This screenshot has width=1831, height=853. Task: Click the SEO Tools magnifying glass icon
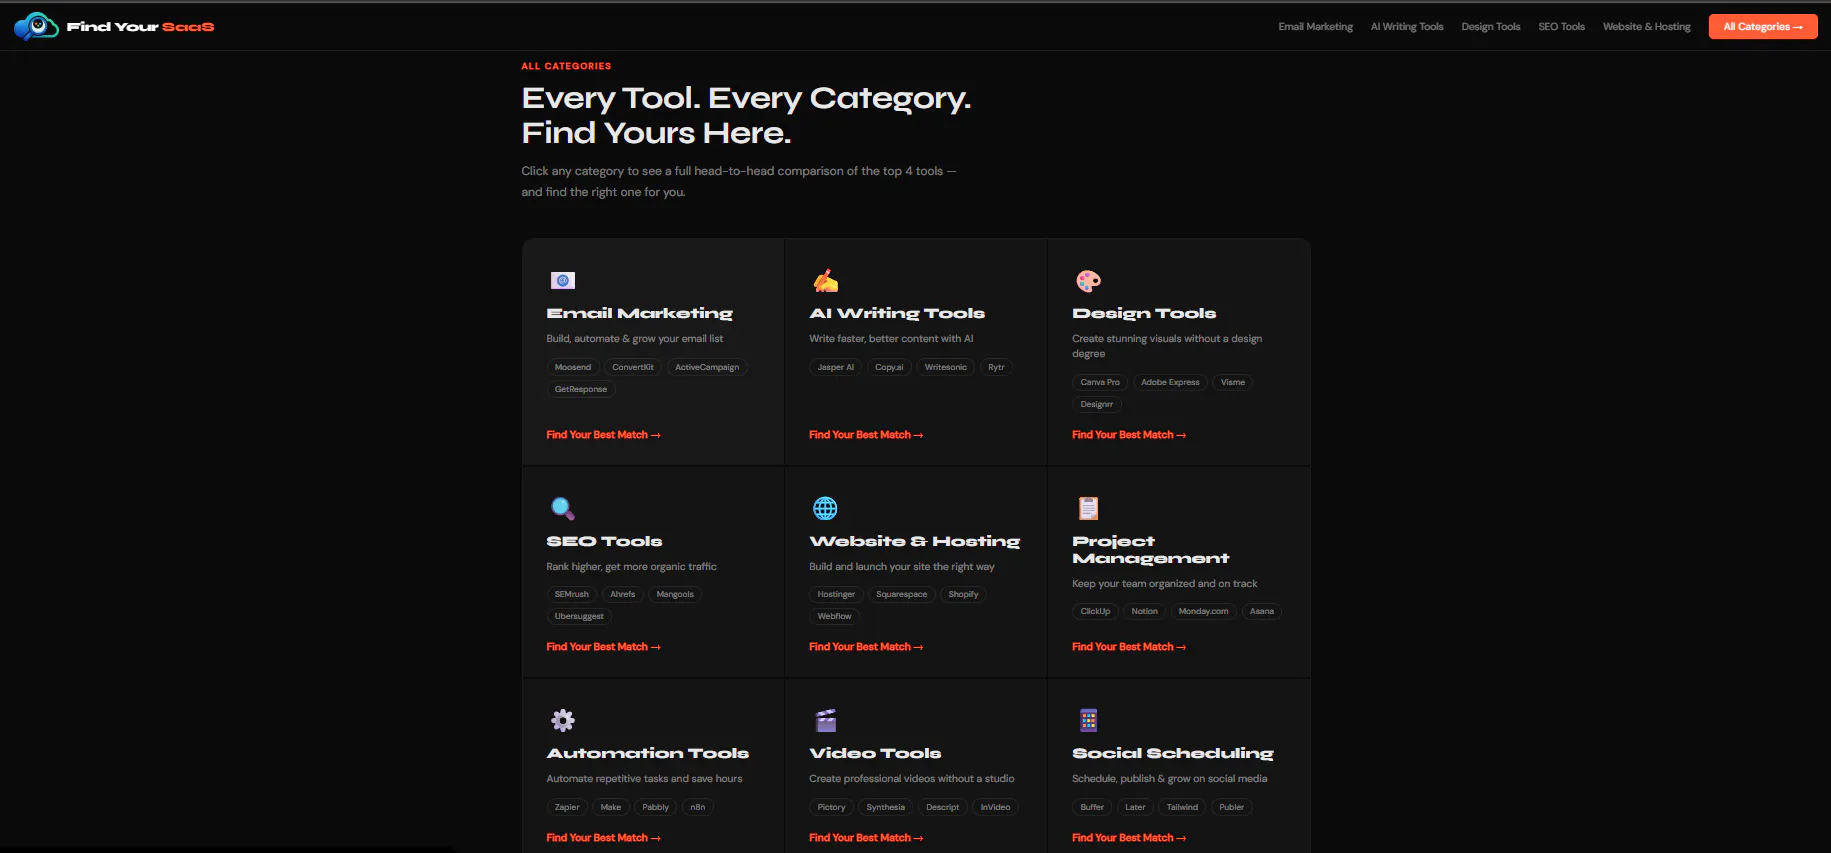pyautogui.click(x=563, y=508)
